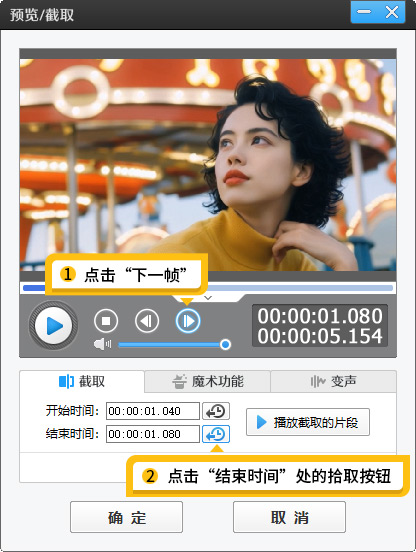Pick current time as the start time
The width and height of the screenshot is (416, 552).
point(216,411)
